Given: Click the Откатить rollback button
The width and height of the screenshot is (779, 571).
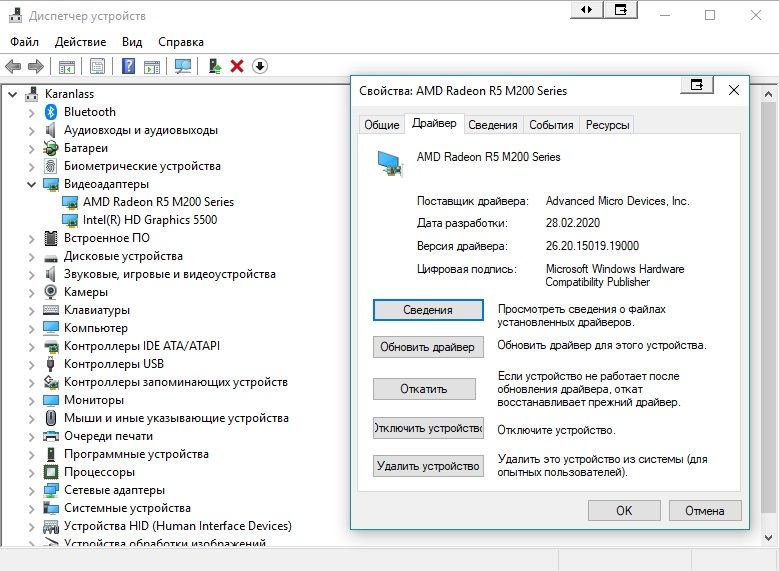Looking at the screenshot, I should [x=424, y=389].
